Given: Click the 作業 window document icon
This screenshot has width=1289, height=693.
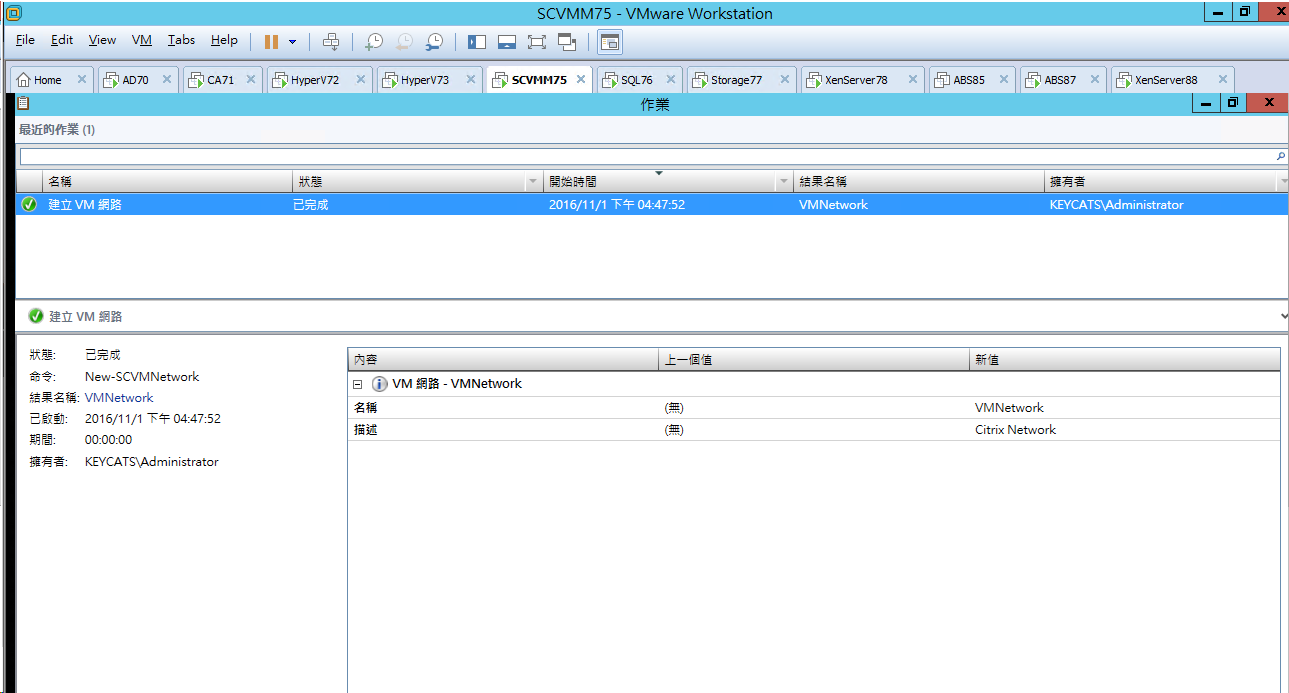Looking at the screenshot, I should click(24, 103).
